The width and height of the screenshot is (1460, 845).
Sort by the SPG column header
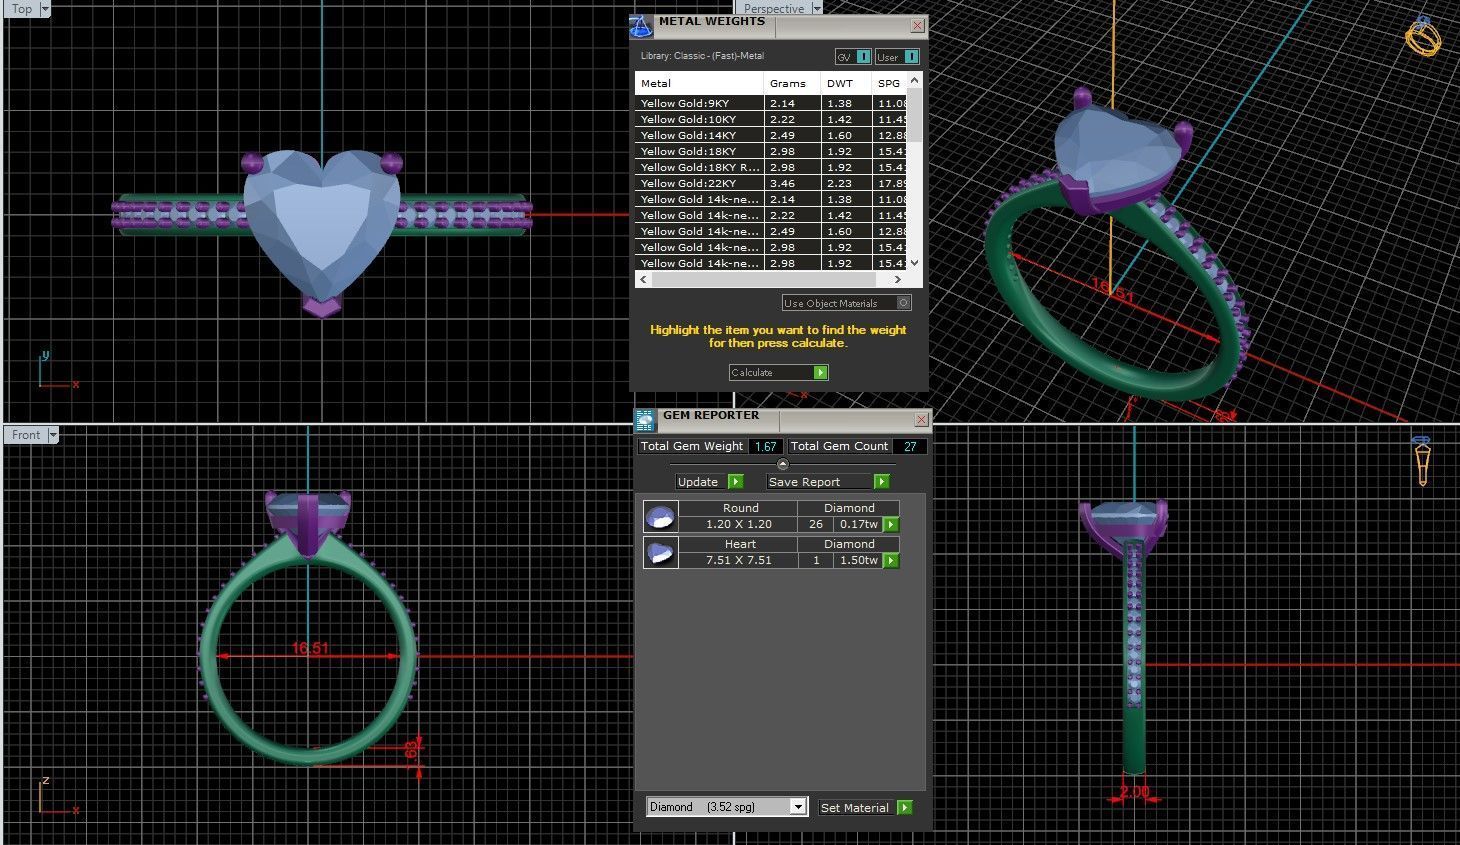pyautogui.click(x=889, y=84)
